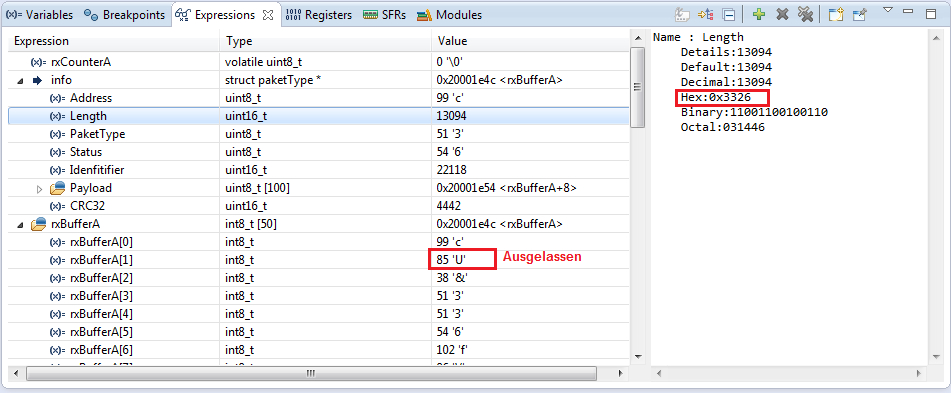The image size is (951, 393).
Task: Click the Binary value line in details
Action: tap(754, 112)
